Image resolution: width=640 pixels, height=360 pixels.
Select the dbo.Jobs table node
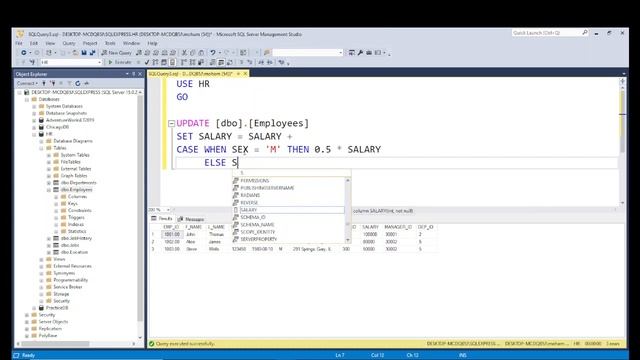pyautogui.click(x=70, y=245)
